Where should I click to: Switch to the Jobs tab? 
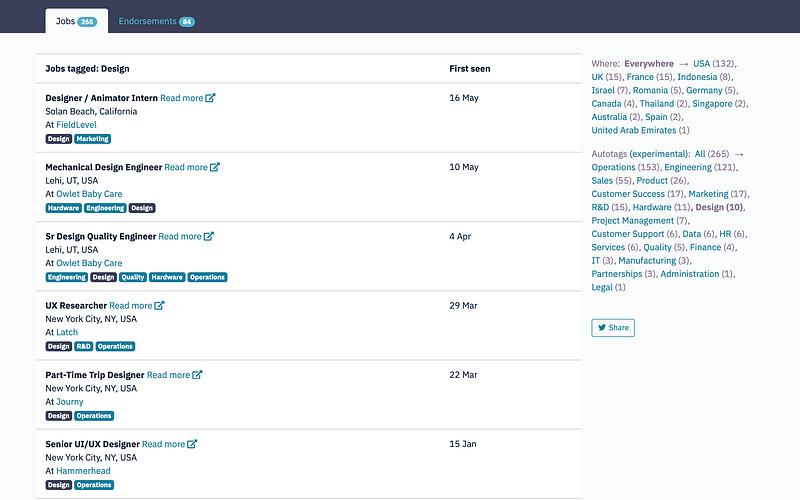coord(77,21)
